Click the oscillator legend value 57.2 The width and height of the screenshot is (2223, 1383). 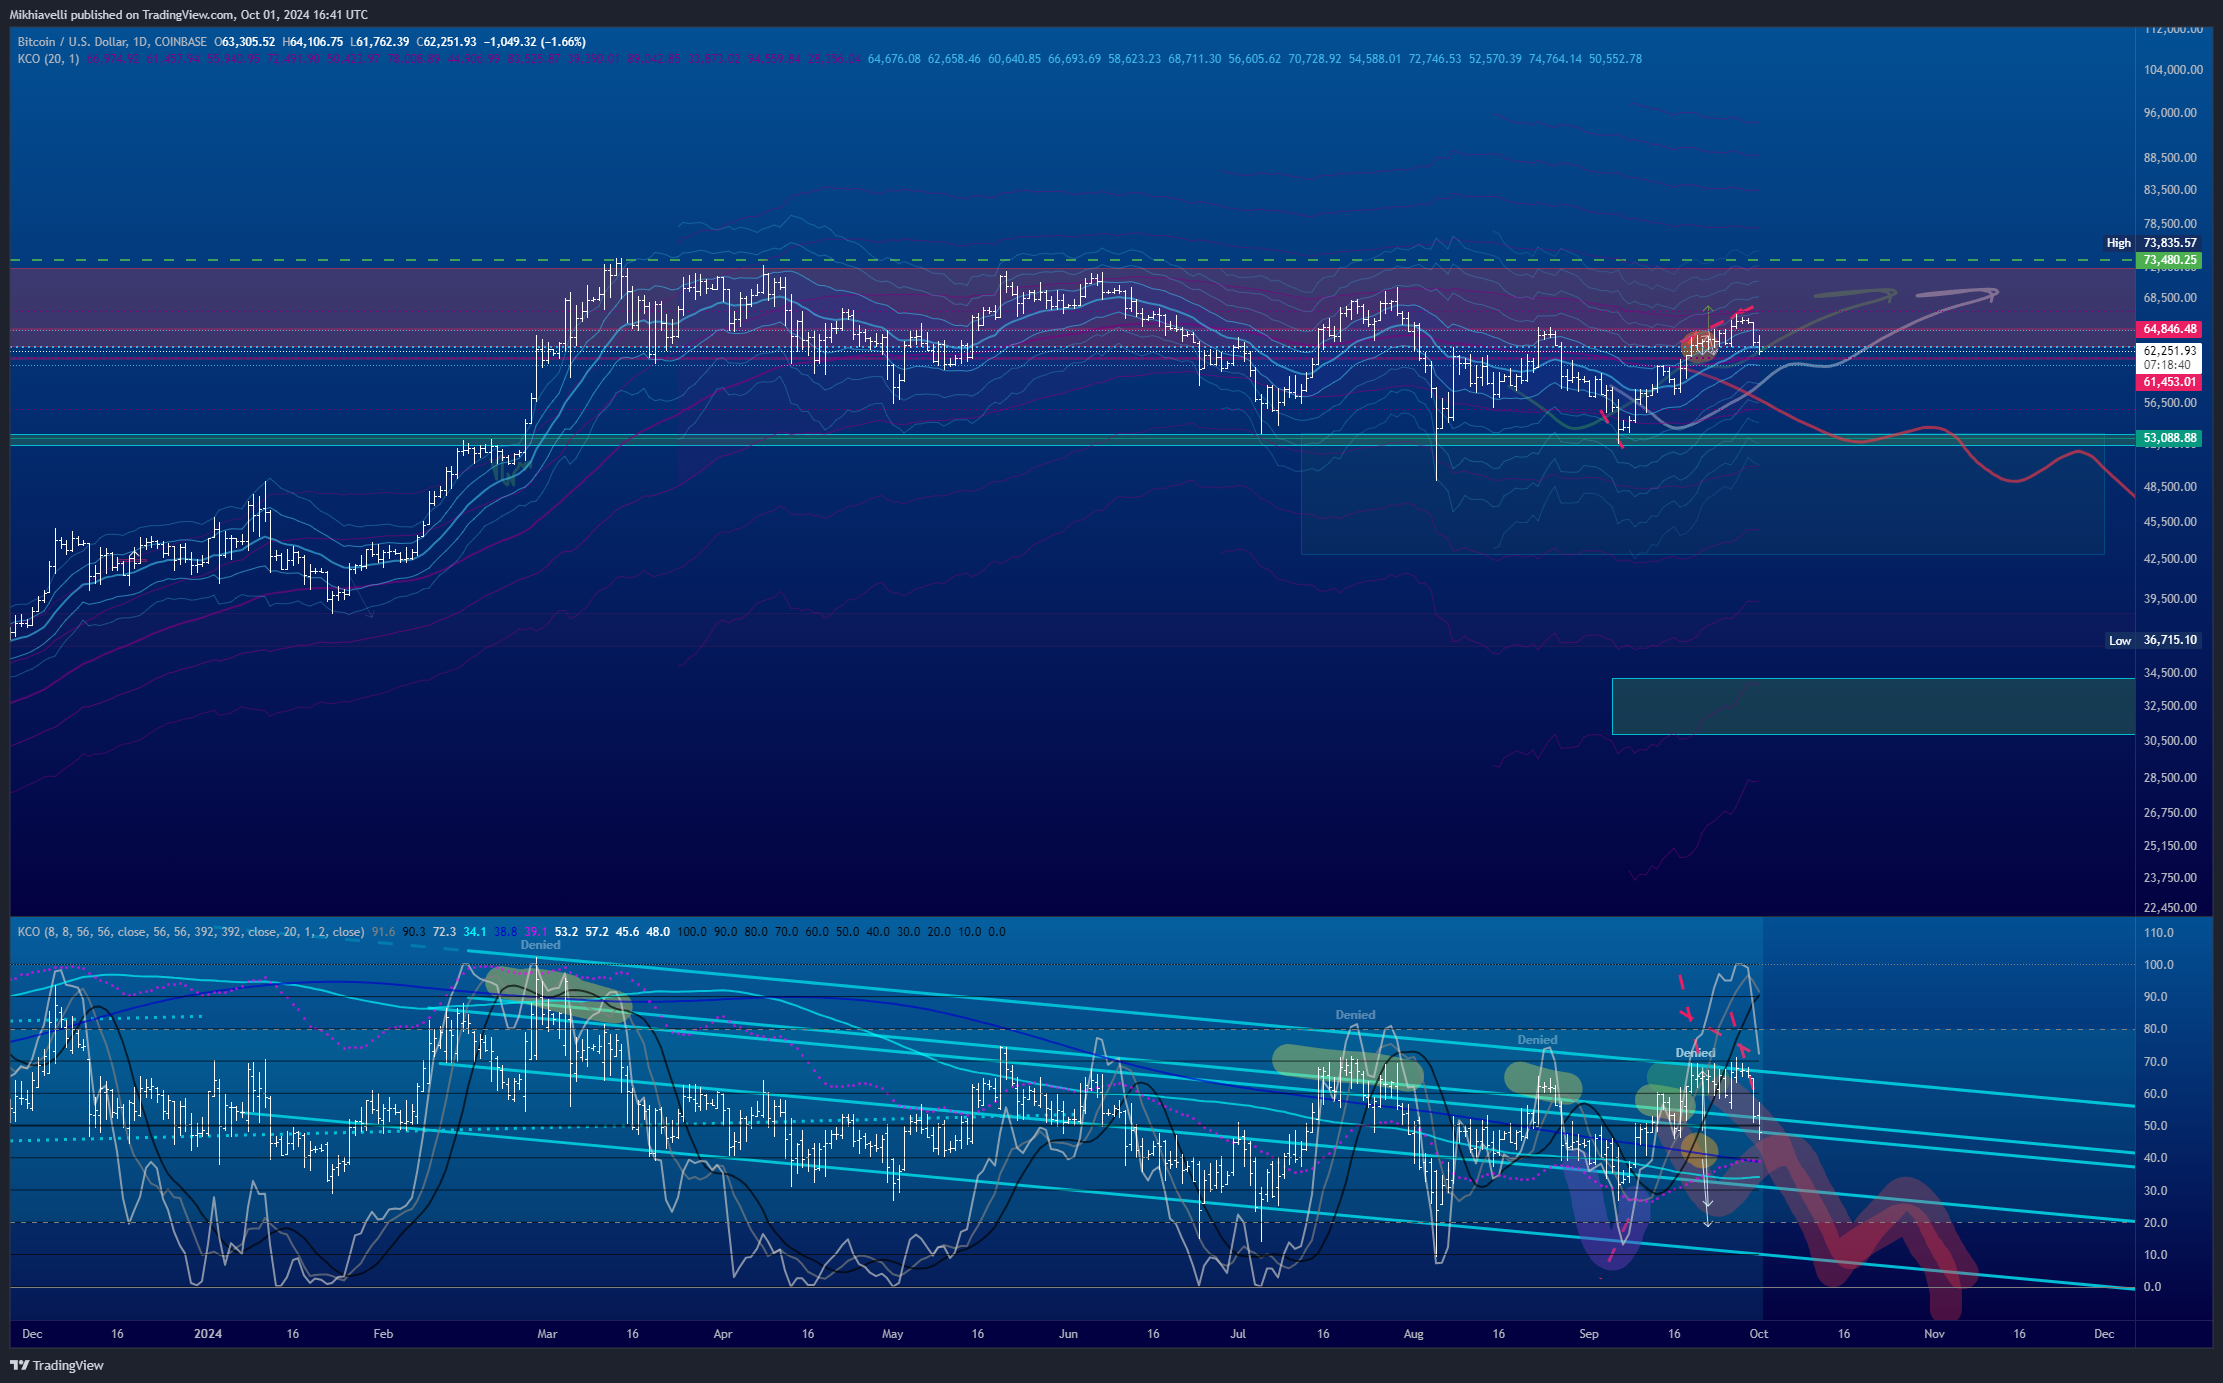click(x=597, y=932)
